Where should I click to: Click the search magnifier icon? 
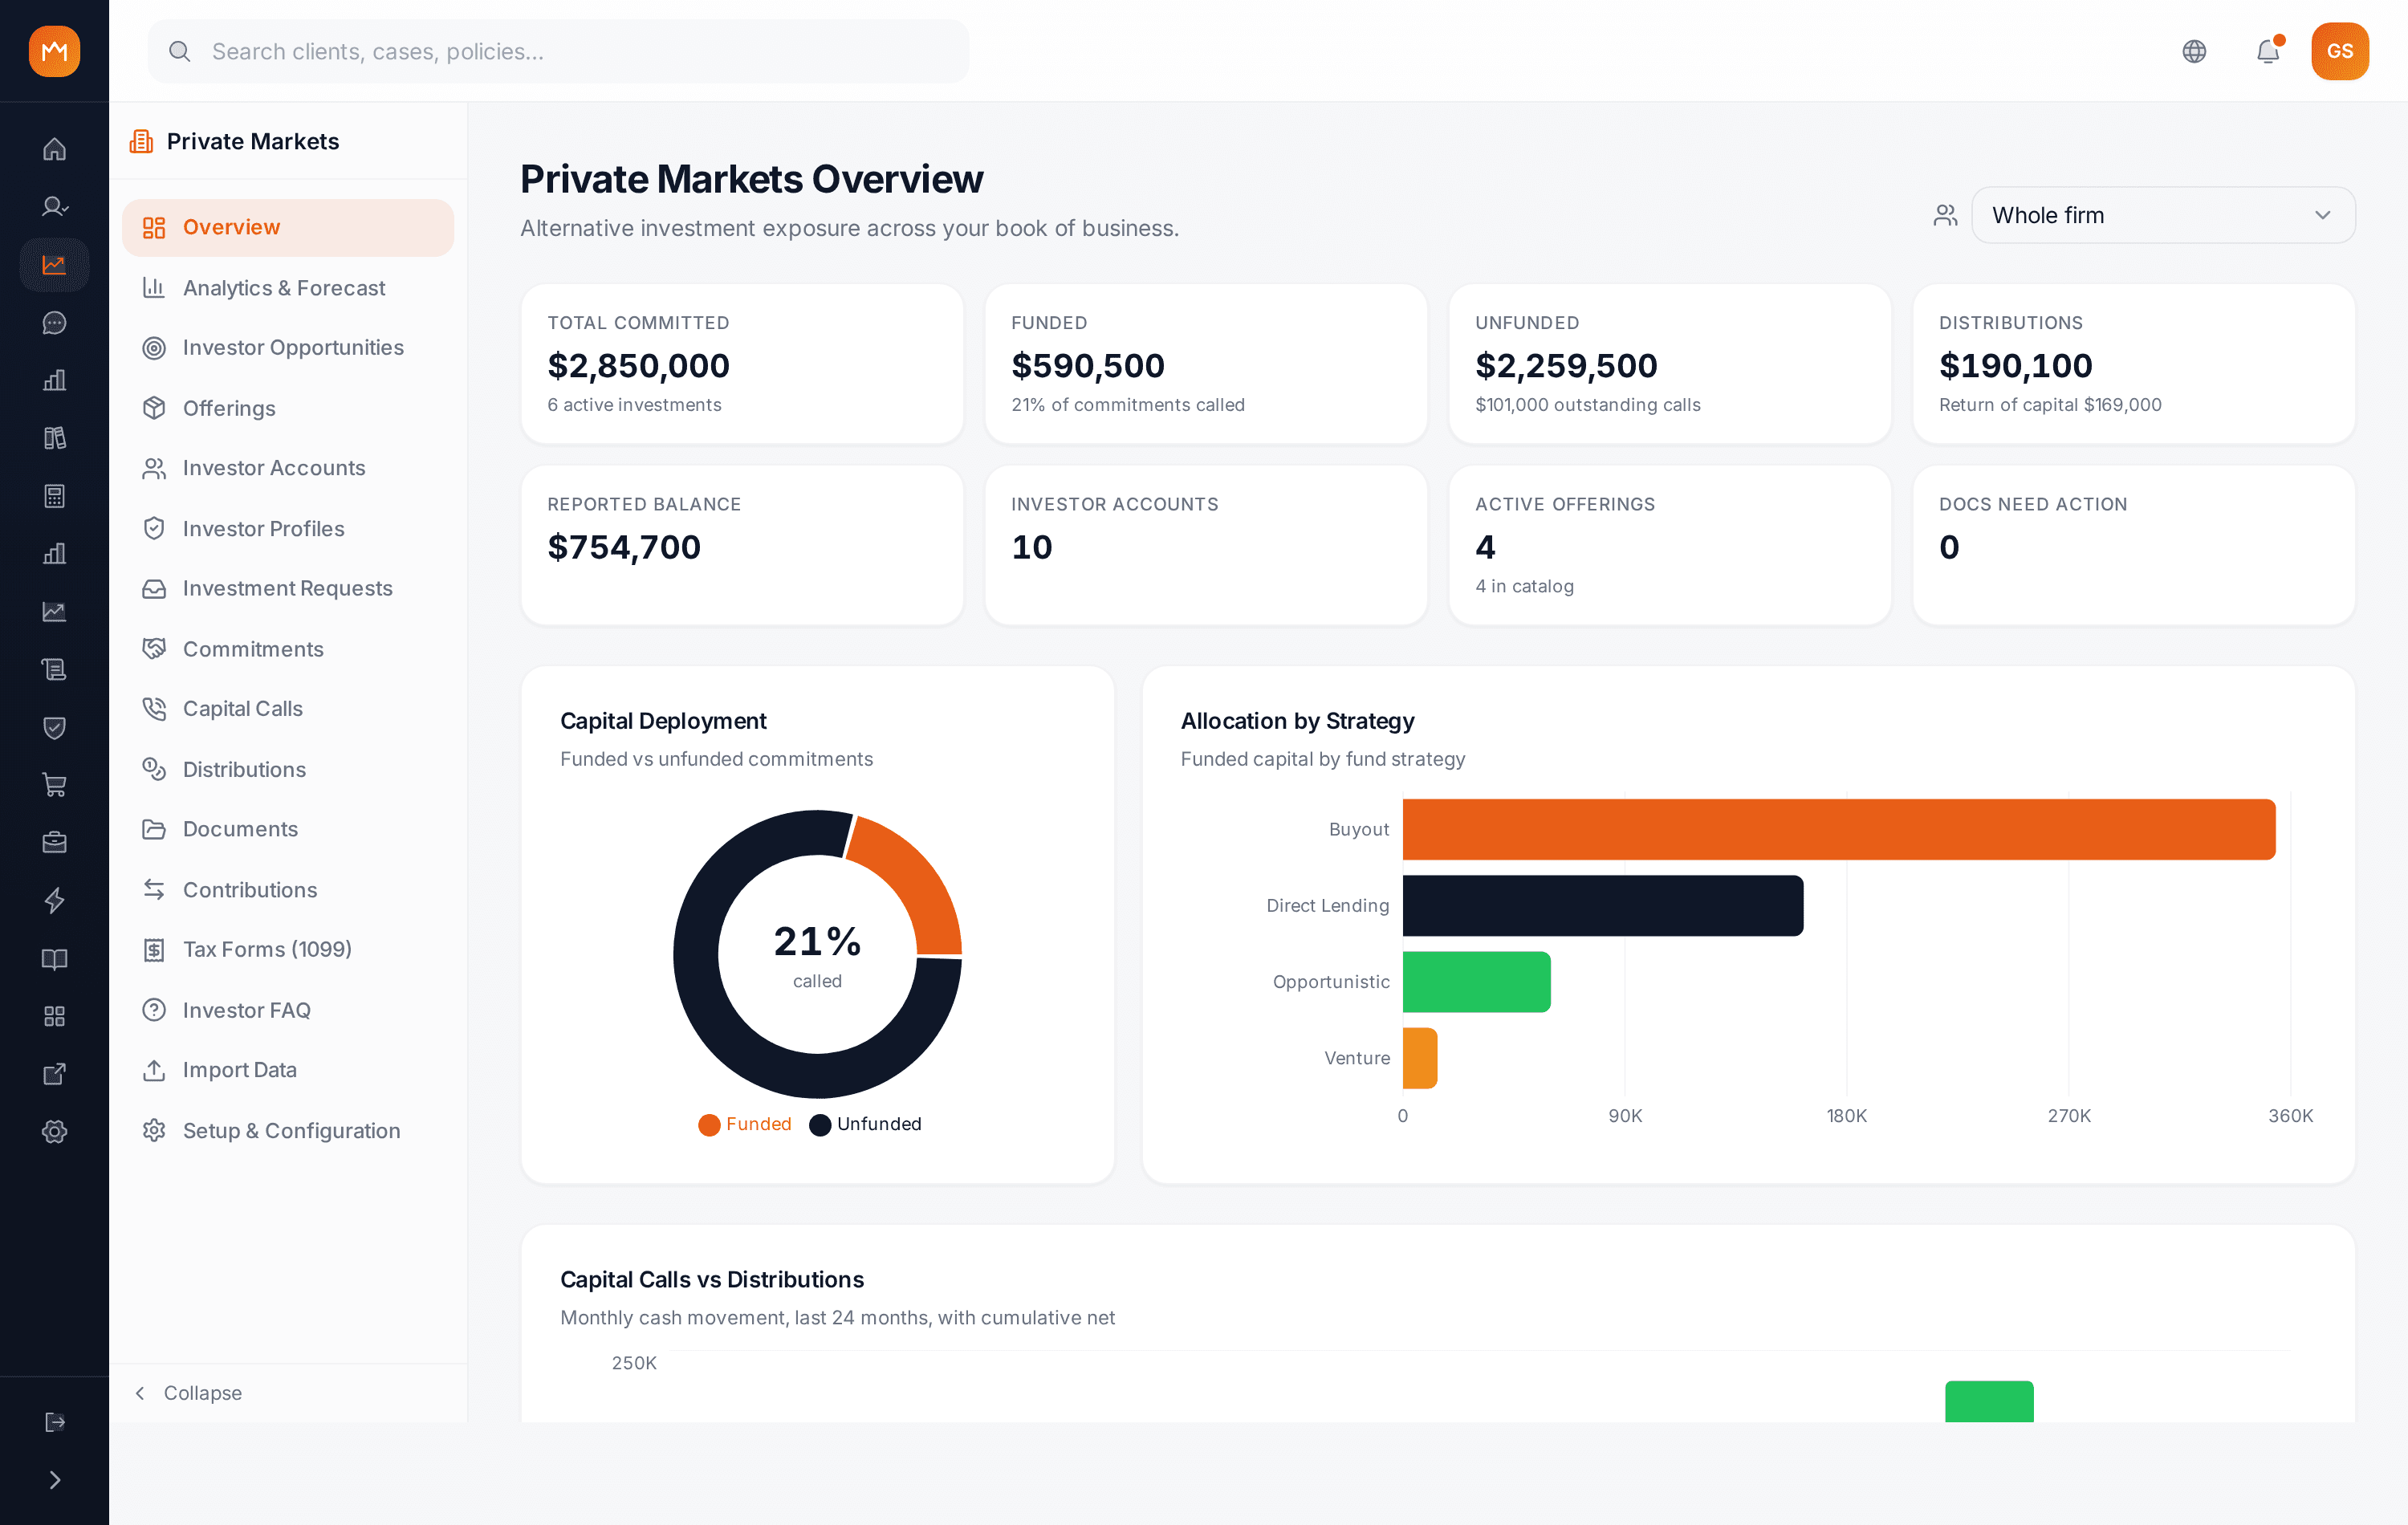click(x=180, y=51)
